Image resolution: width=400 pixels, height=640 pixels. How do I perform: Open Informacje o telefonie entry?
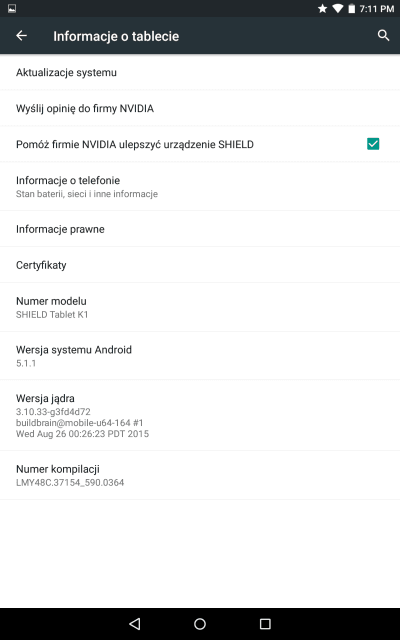click(x=200, y=187)
